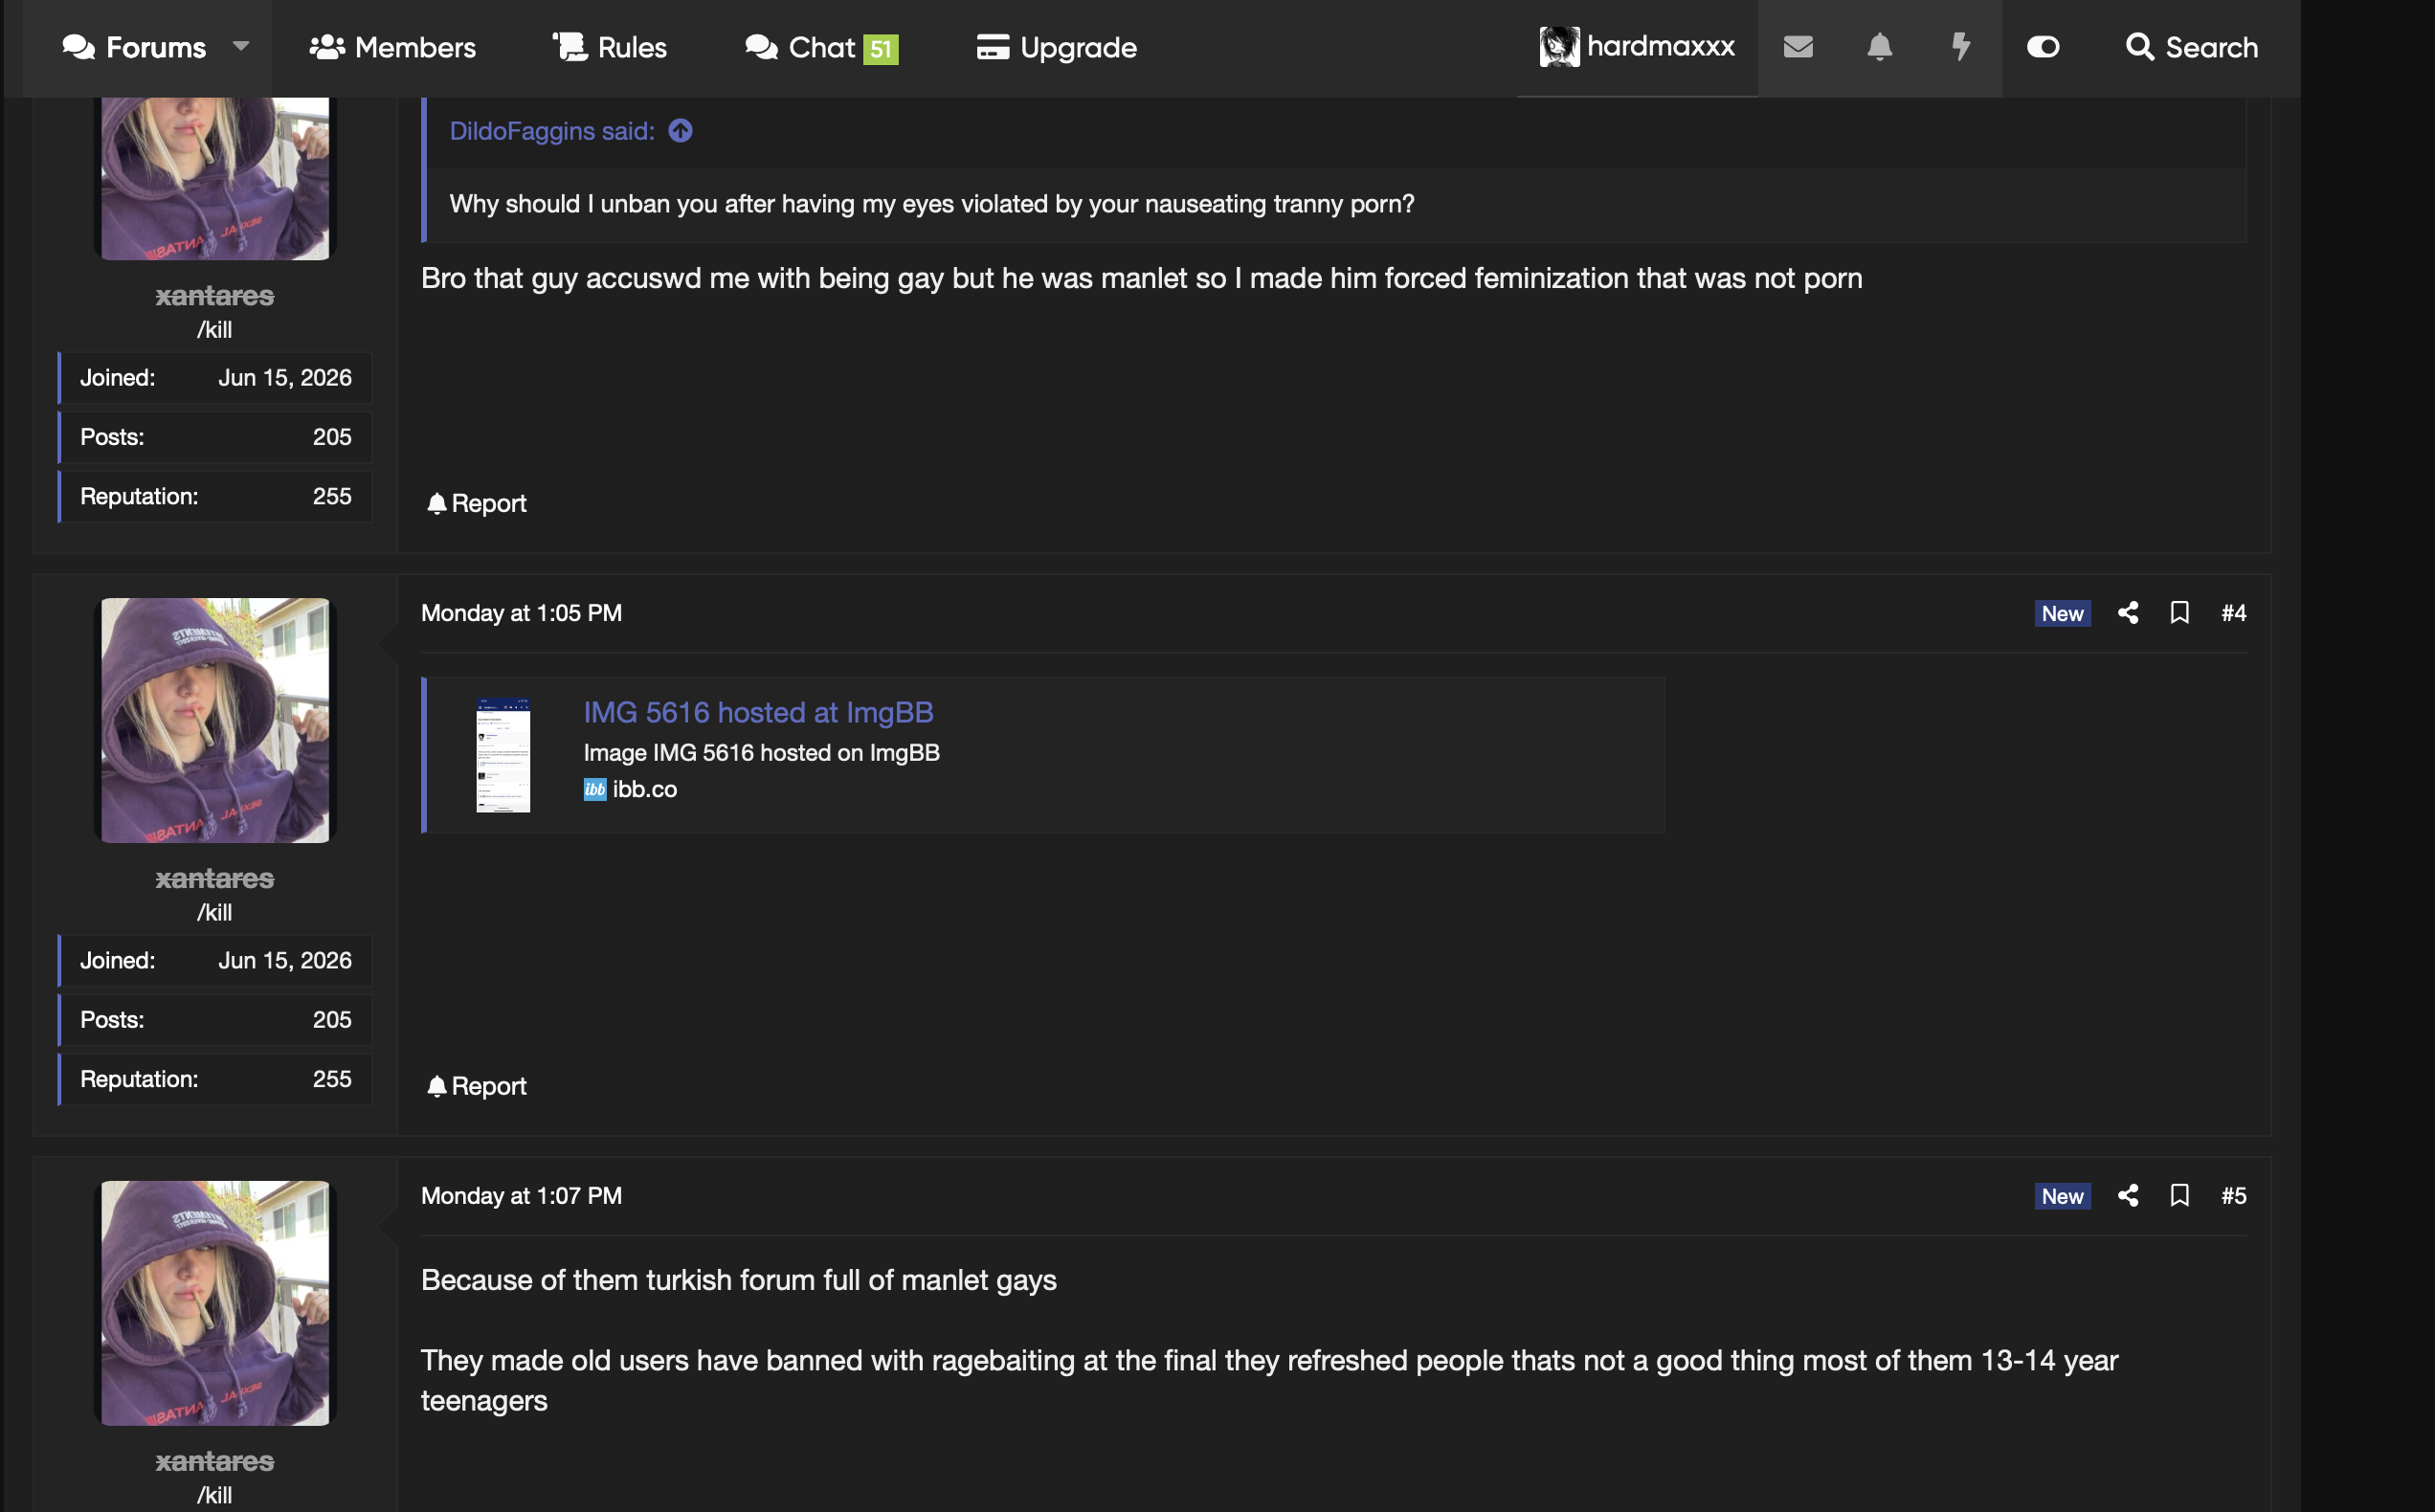Open the inbox envelope icon
The height and width of the screenshot is (1512, 2435).
tap(1797, 47)
